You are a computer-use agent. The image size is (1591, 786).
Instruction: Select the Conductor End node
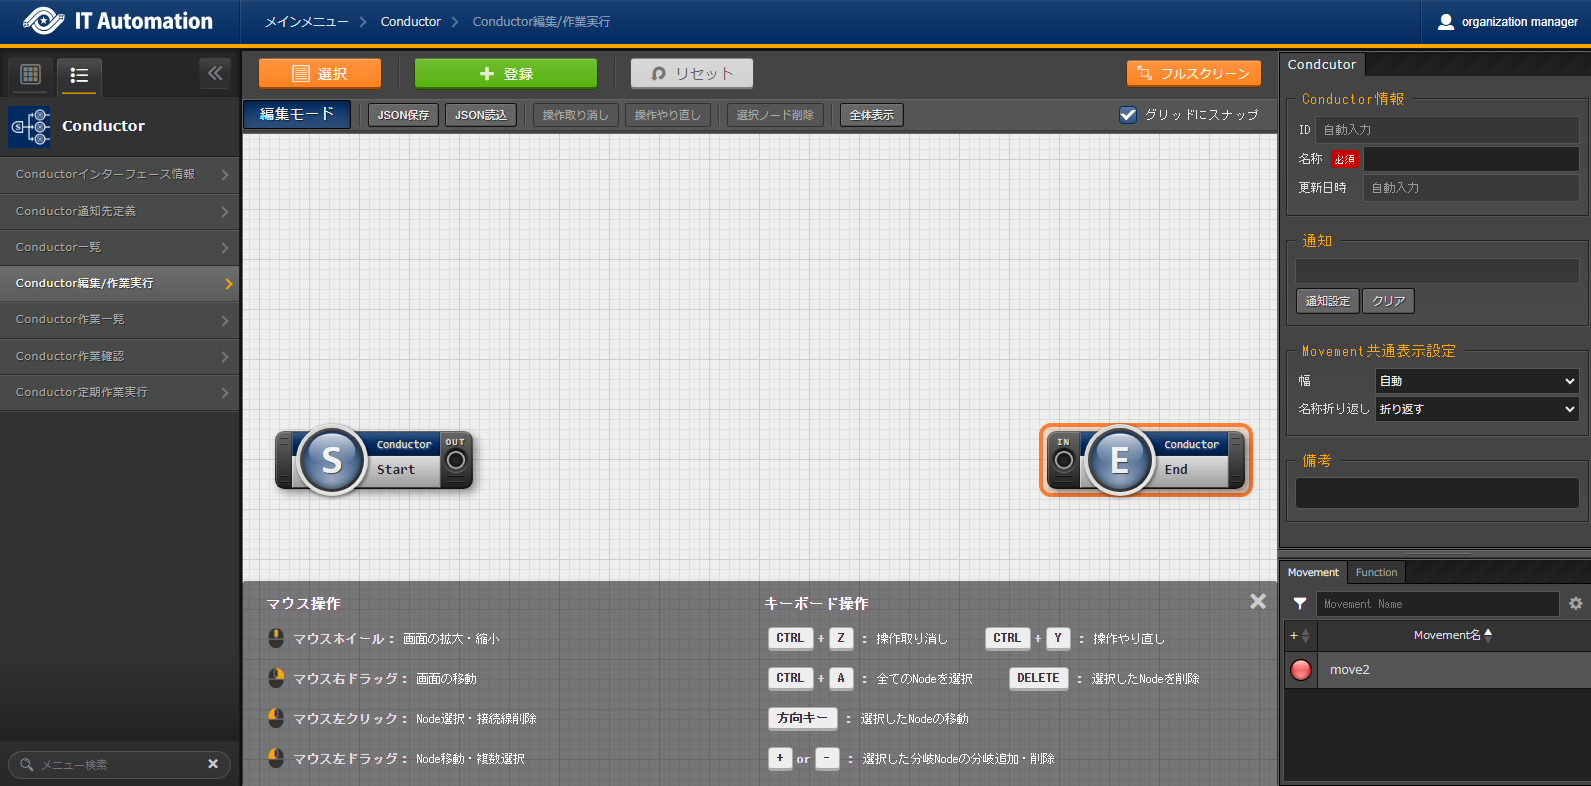[1146, 460]
